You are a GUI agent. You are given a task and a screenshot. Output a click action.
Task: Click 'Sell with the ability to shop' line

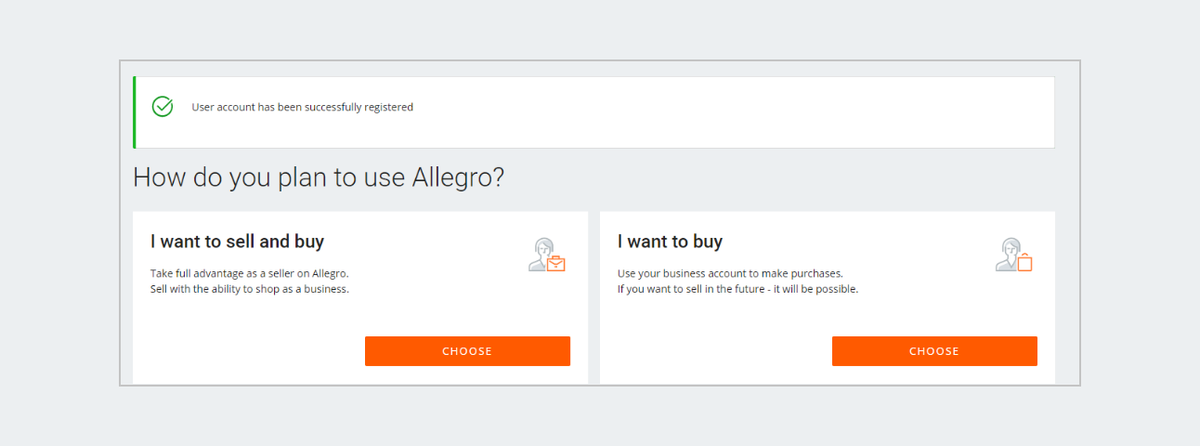[249, 290]
